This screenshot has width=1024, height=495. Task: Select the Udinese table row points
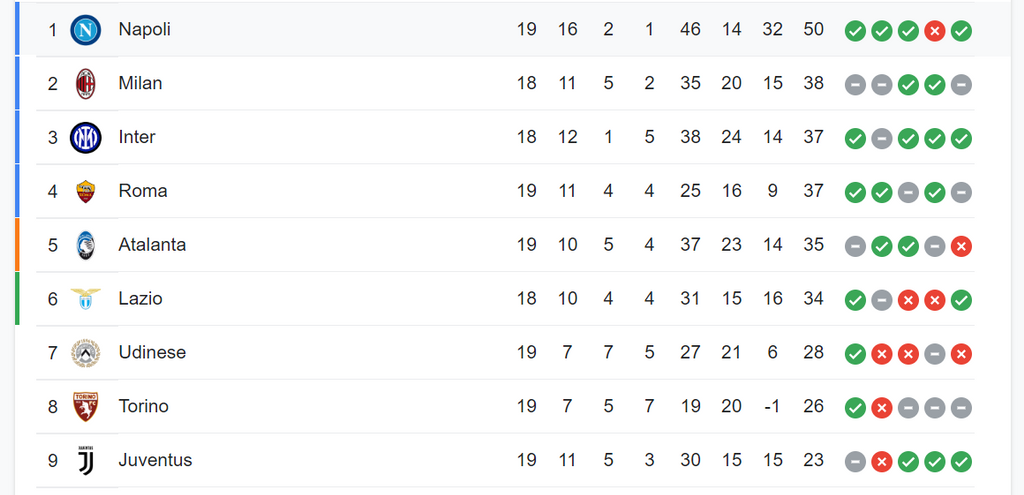point(814,353)
